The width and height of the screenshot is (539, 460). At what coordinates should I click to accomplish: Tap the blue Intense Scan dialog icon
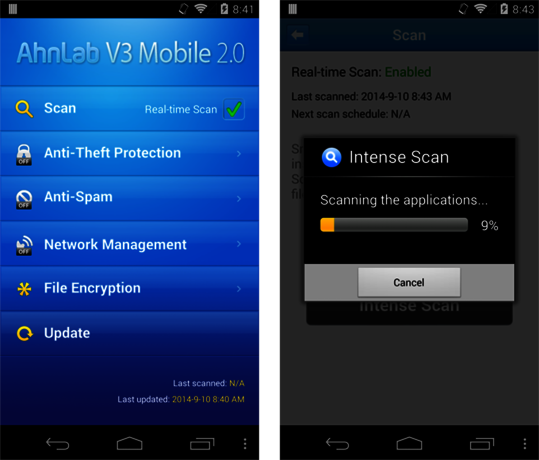pos(331,157)
